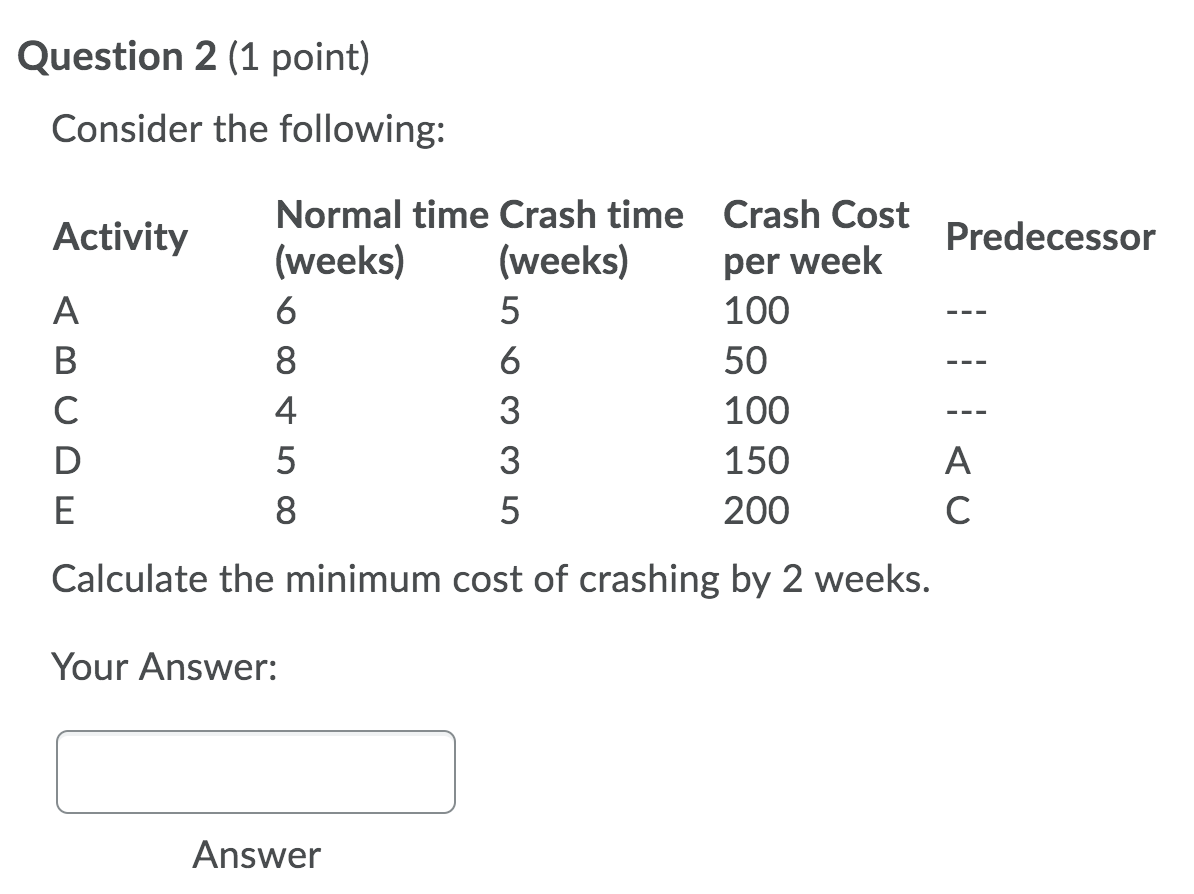Click the Crash Cost per week column header
This screenshot has width=1194, height=894.
(x=816, y=238)
